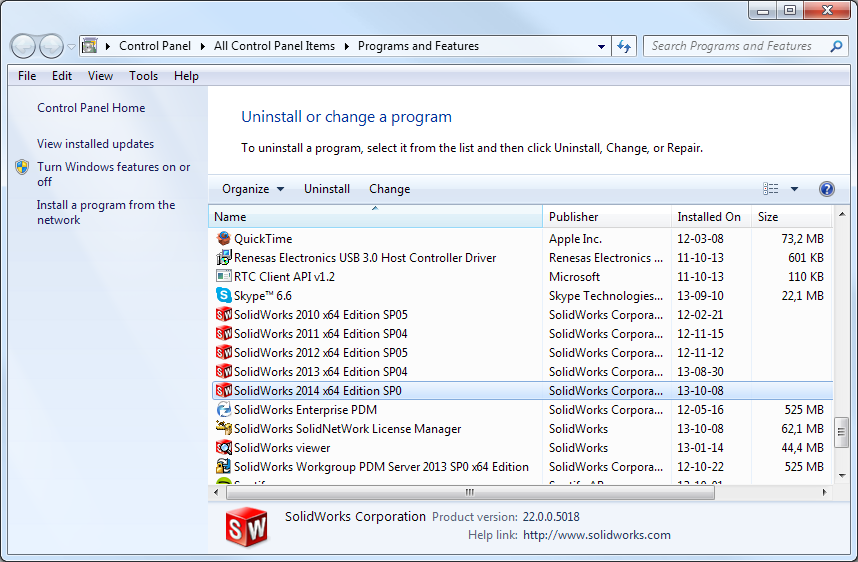Select the Skype Technologies publisher cell
858x562 pixels.
606,296
